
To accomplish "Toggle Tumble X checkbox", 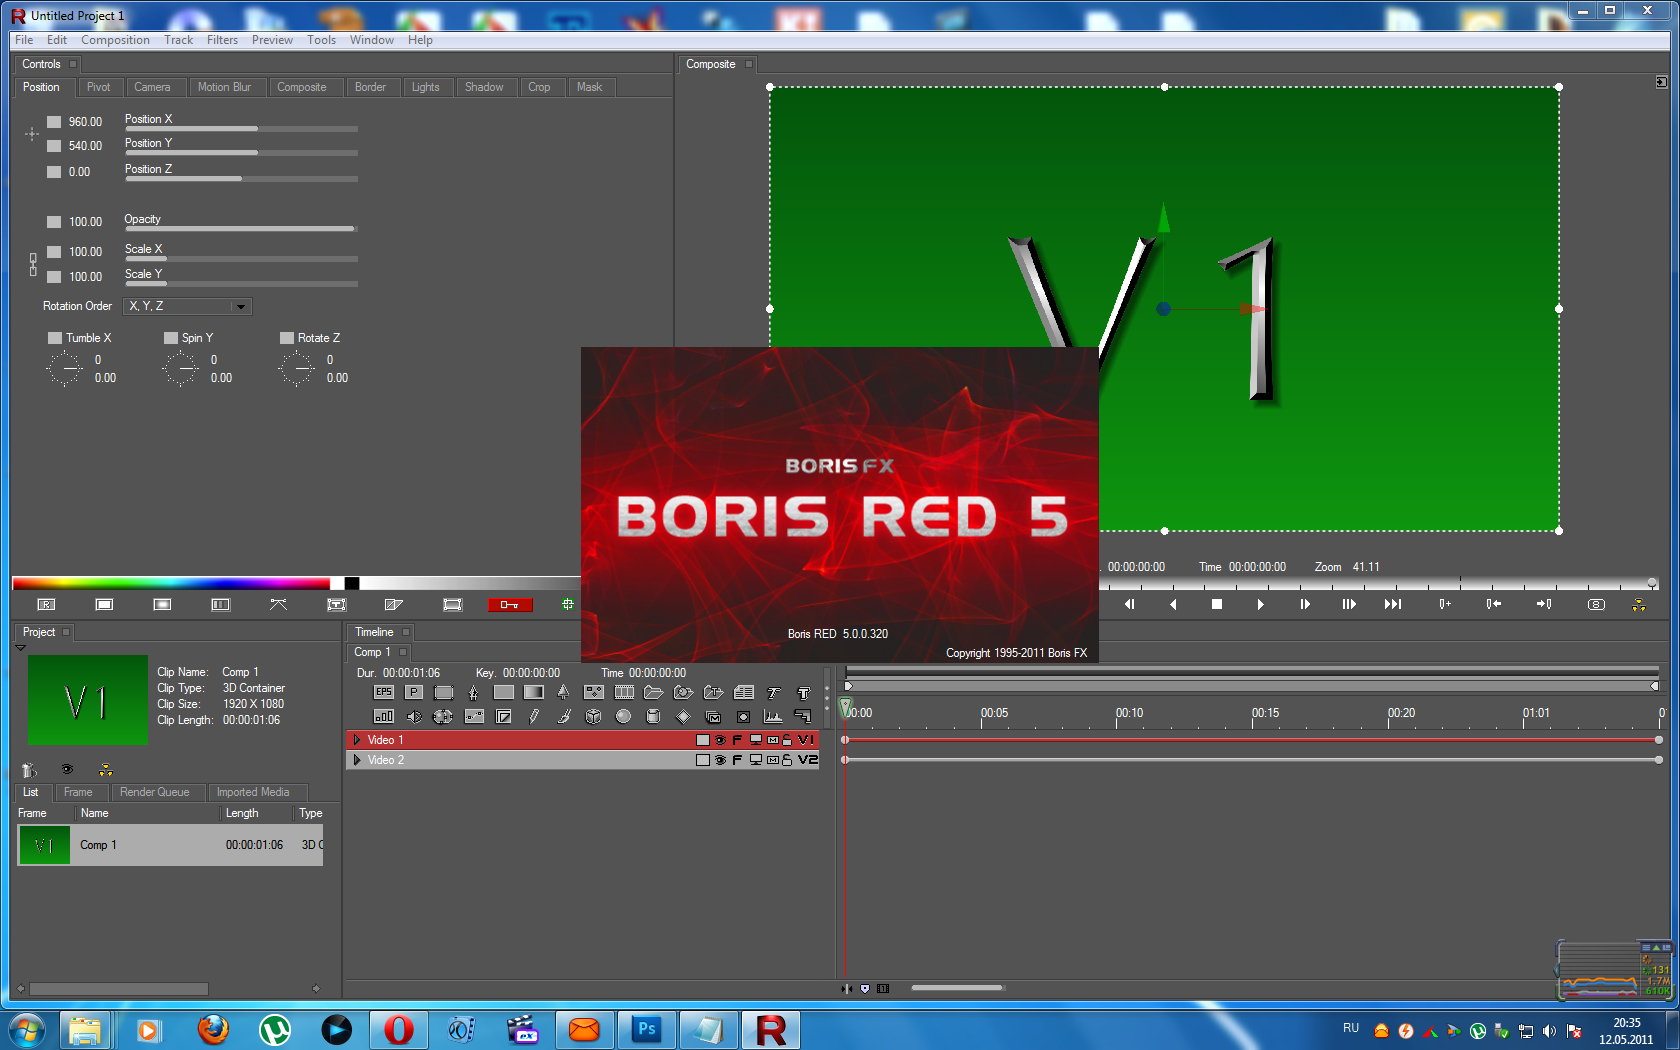I will 55,338.
